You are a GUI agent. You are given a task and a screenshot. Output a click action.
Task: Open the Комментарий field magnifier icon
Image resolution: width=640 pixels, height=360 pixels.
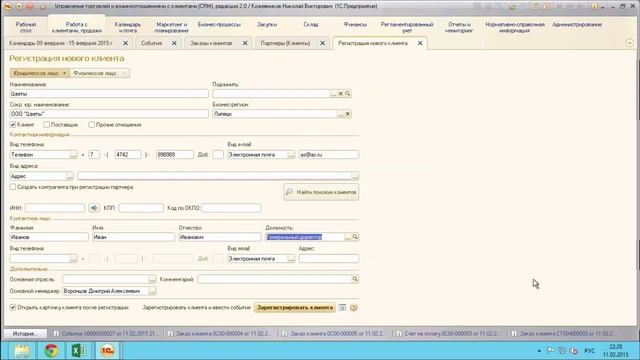point(355,279)
